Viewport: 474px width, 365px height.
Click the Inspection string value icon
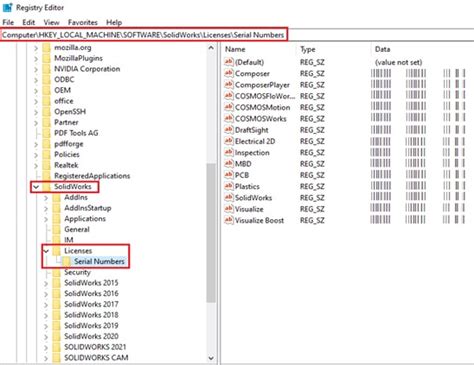point(229,152)
